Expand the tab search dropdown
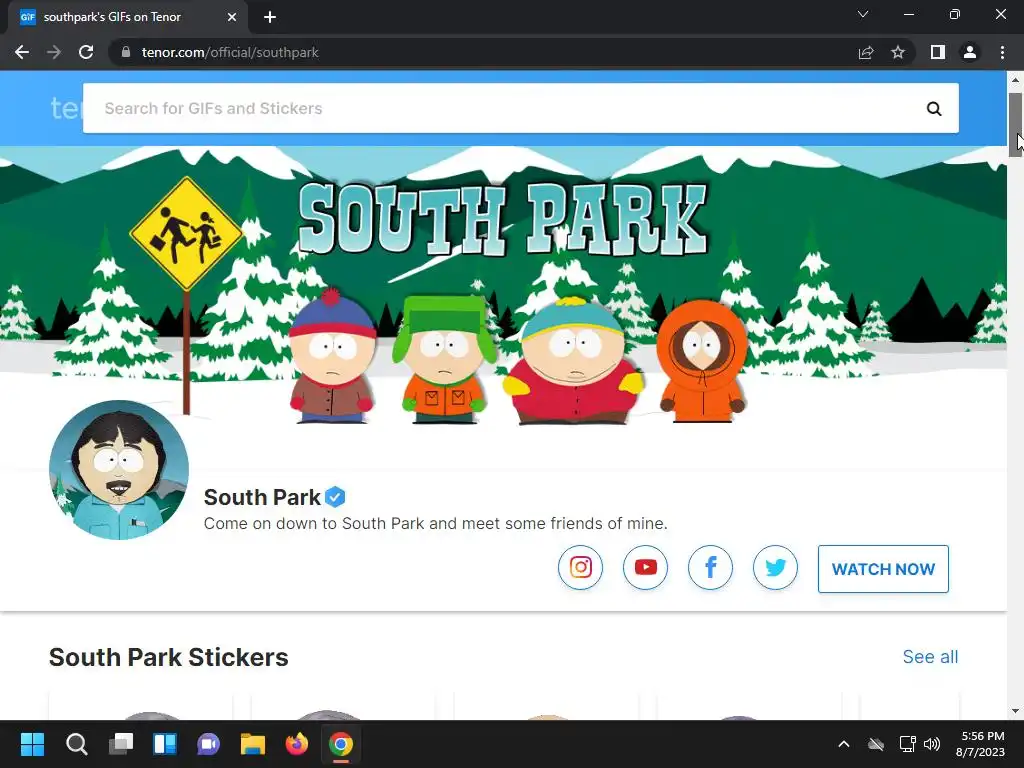1024x768 pixels. [x=863, y=14]
